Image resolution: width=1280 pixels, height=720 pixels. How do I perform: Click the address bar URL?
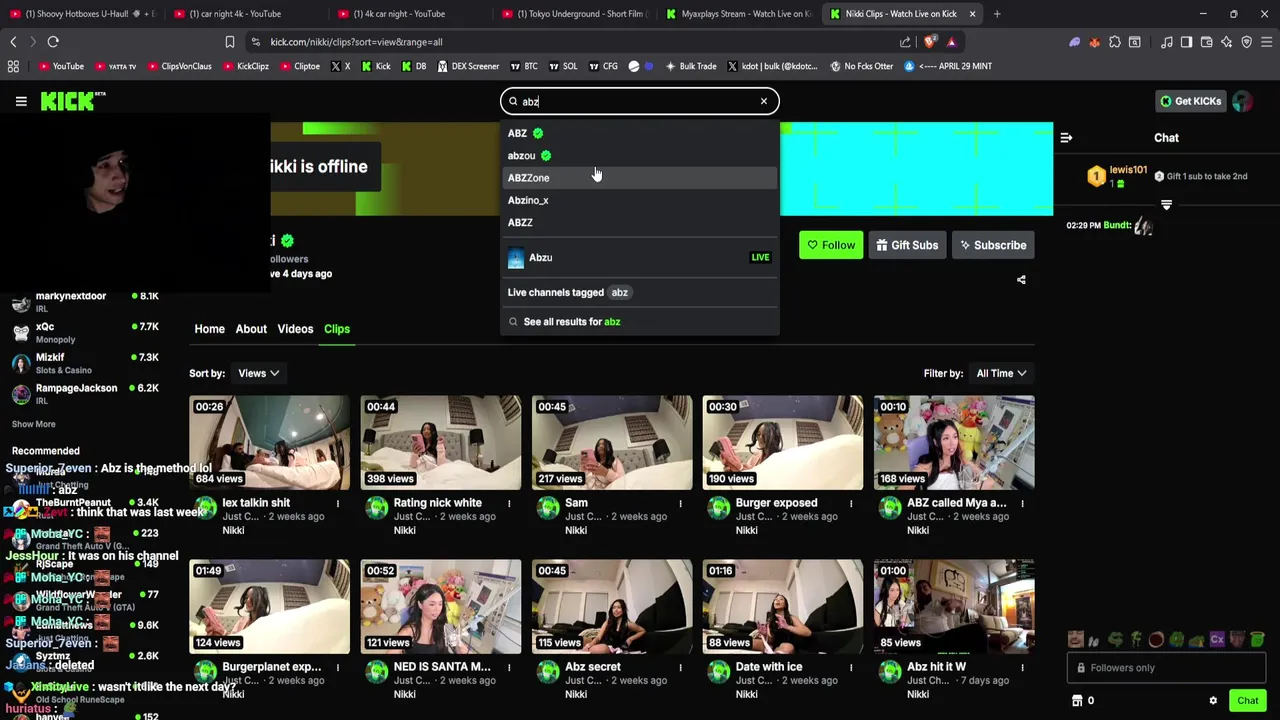pos(356,42)
